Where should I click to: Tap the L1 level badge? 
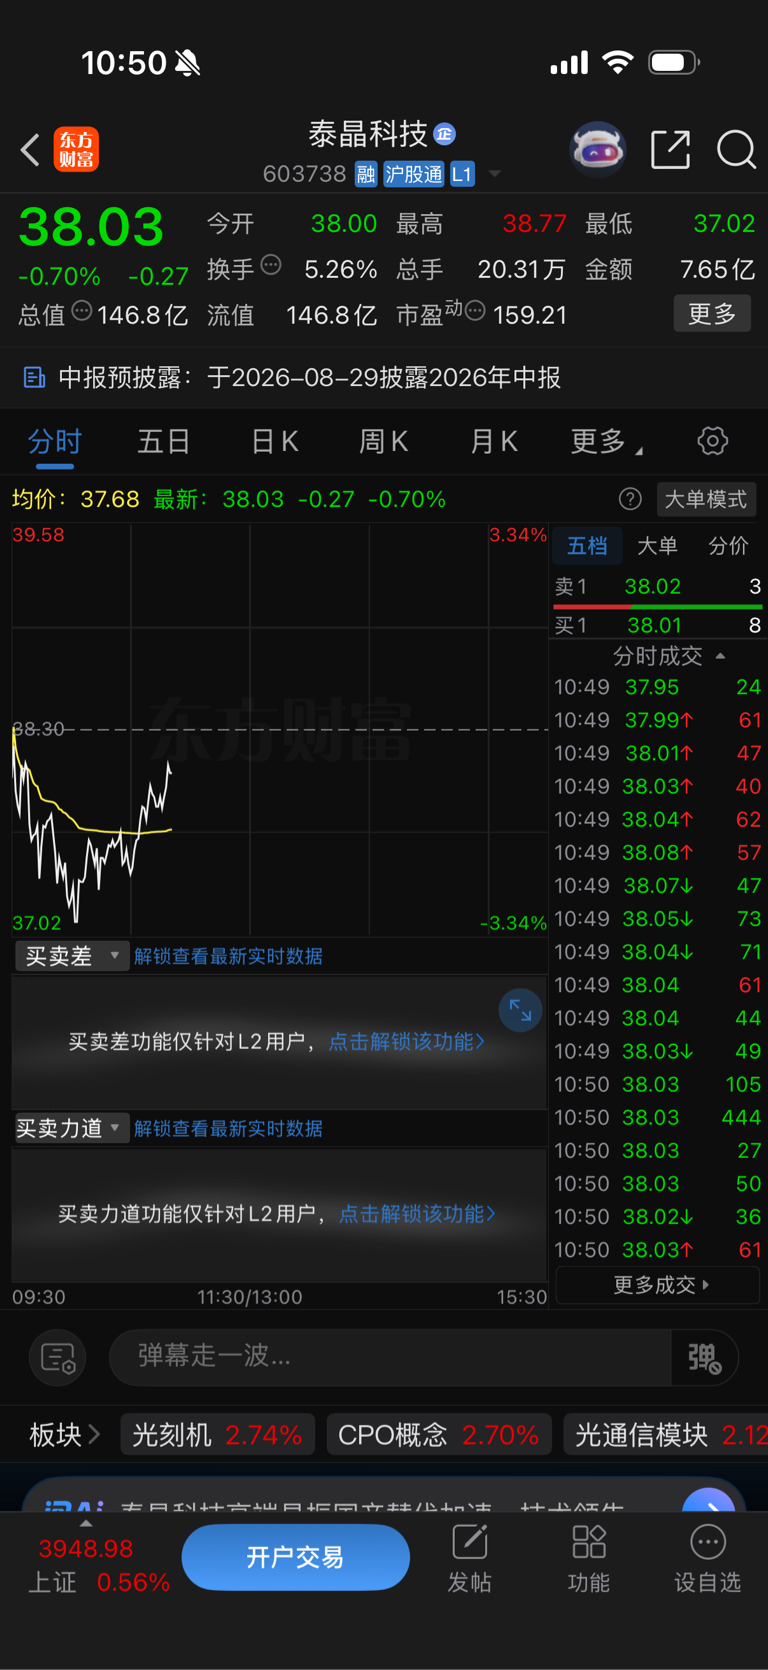pyautogui.click(x=461, y=174)
